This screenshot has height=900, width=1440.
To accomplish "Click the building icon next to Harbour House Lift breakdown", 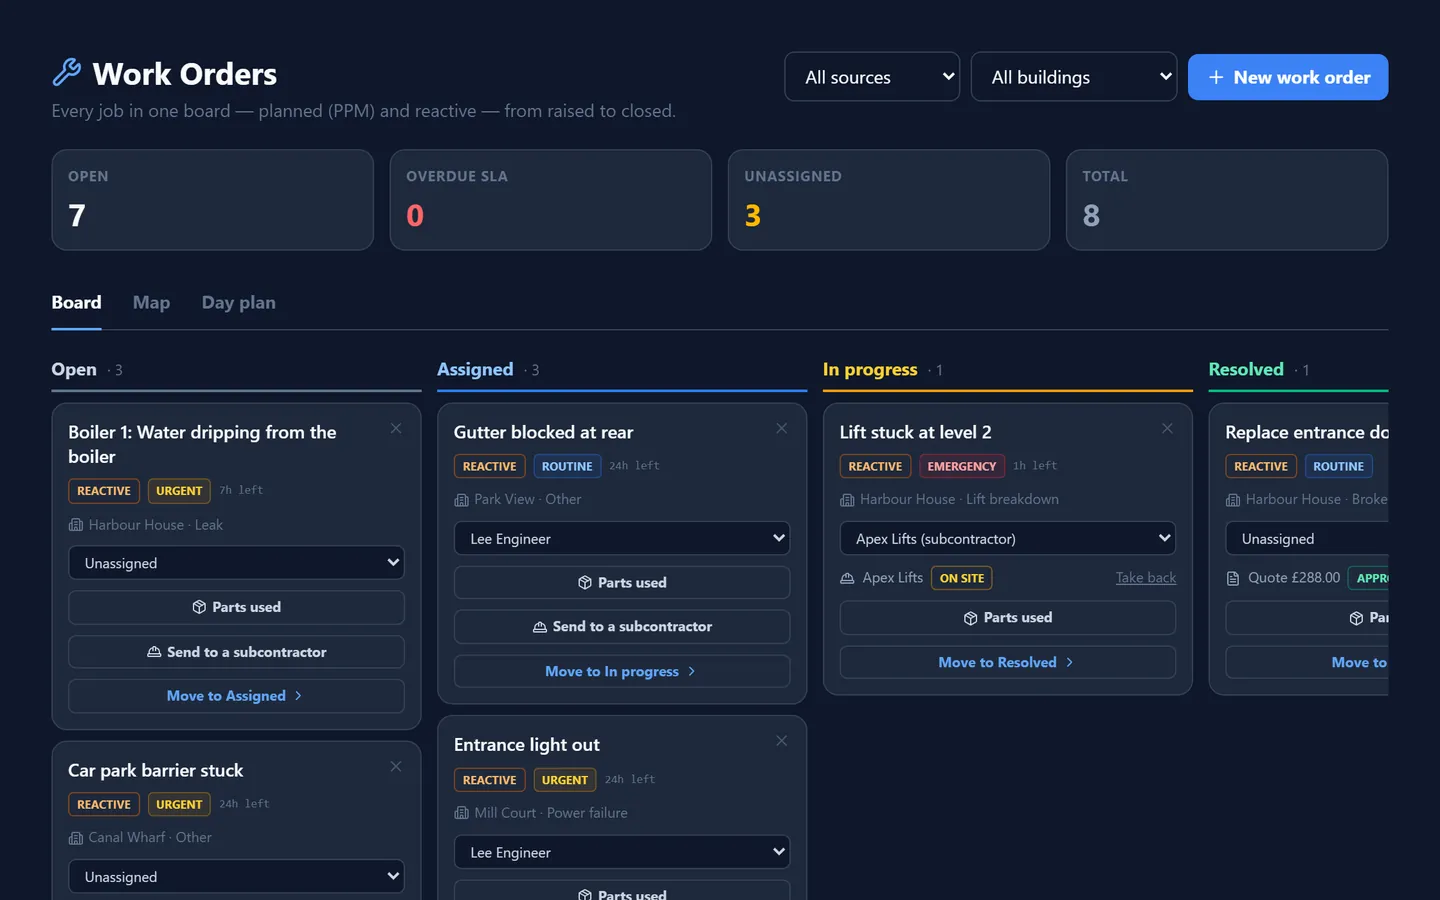I will pos(847,500).
